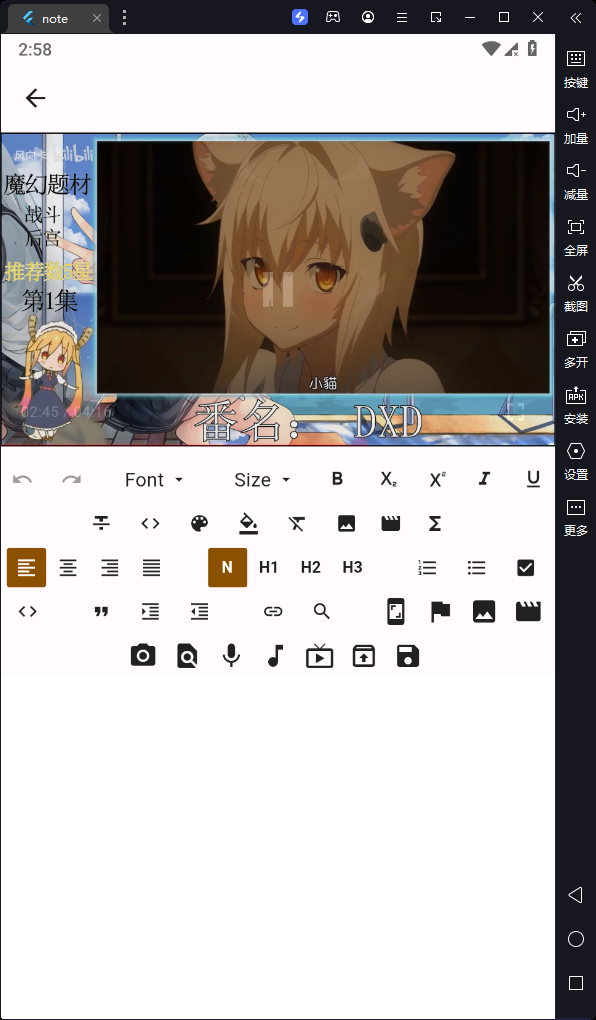596x1020 pixels.
Task: Close the note tab
Action: pyautogui.click(x=97, y=18)
